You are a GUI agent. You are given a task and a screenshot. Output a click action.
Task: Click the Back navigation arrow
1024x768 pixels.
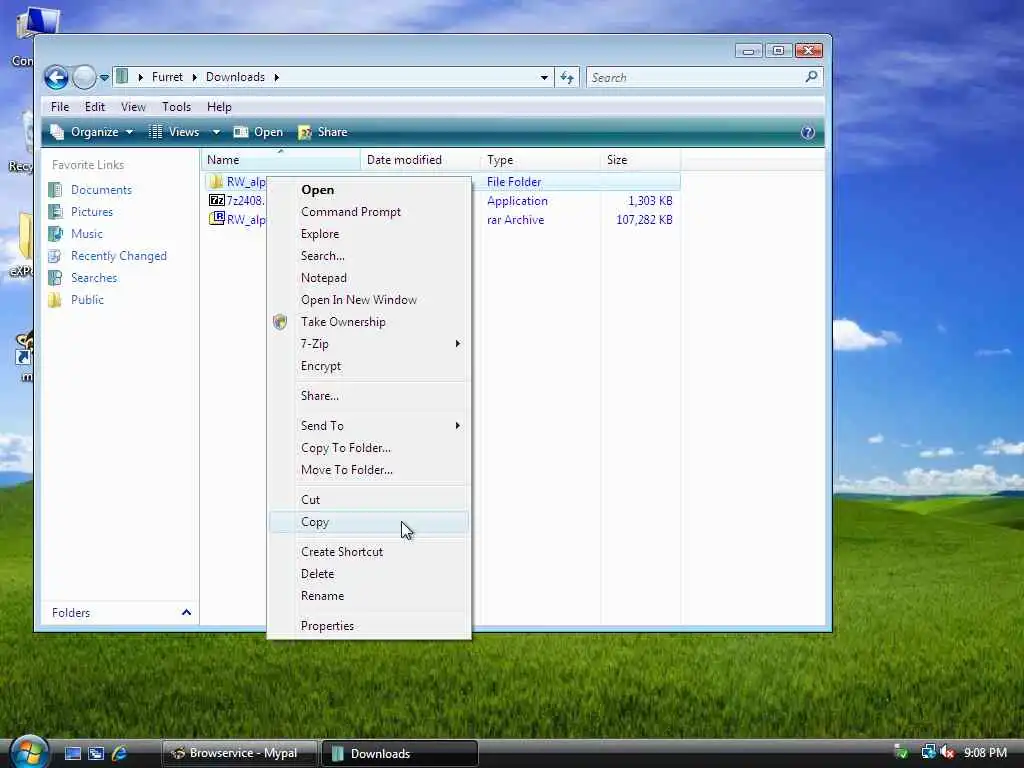56,78
